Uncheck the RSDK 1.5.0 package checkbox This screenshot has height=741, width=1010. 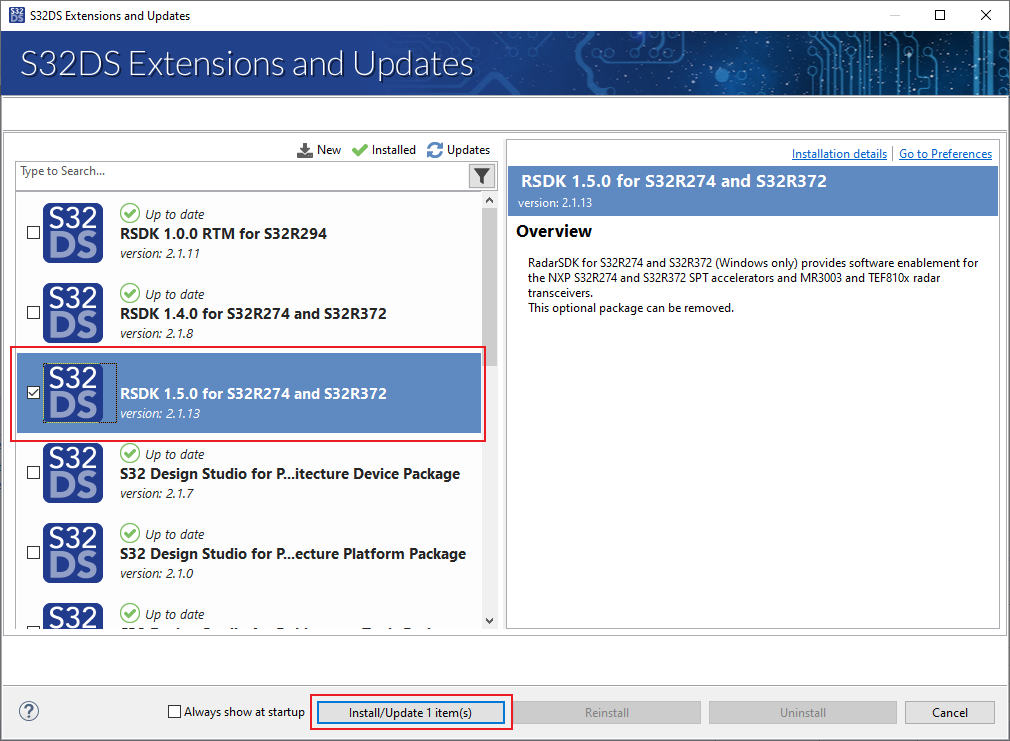[33, 393]
